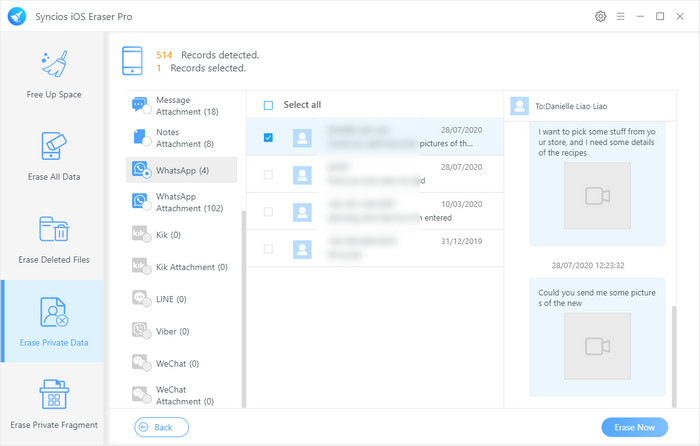The height and width of the screenshot is (446, 700).
Task: Select the Erase Private Data icon
Action: (54, 312)
